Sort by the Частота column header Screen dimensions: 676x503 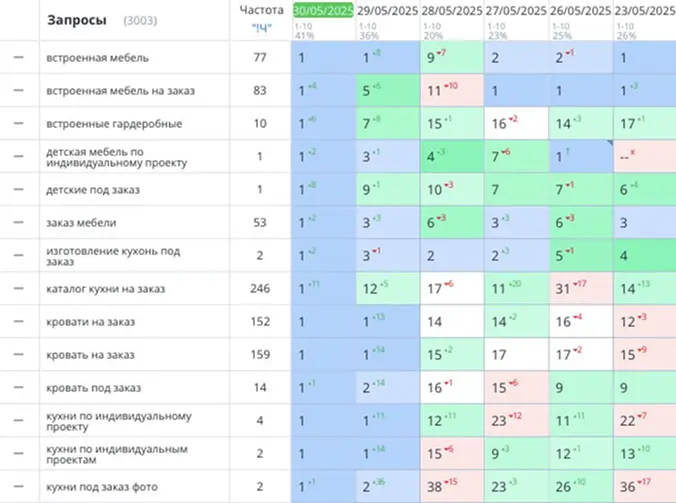[x=261, y=10]
